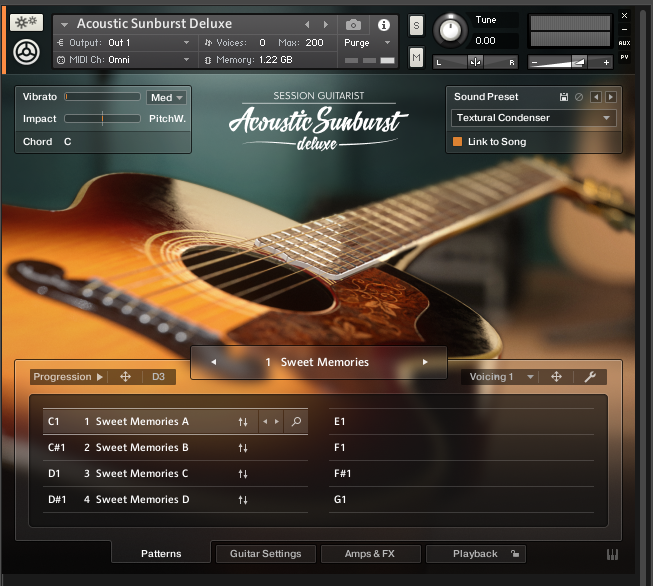Select previous sound preset arrow
The width and height of the screenshot is (653, 586).
pos(596,97)
